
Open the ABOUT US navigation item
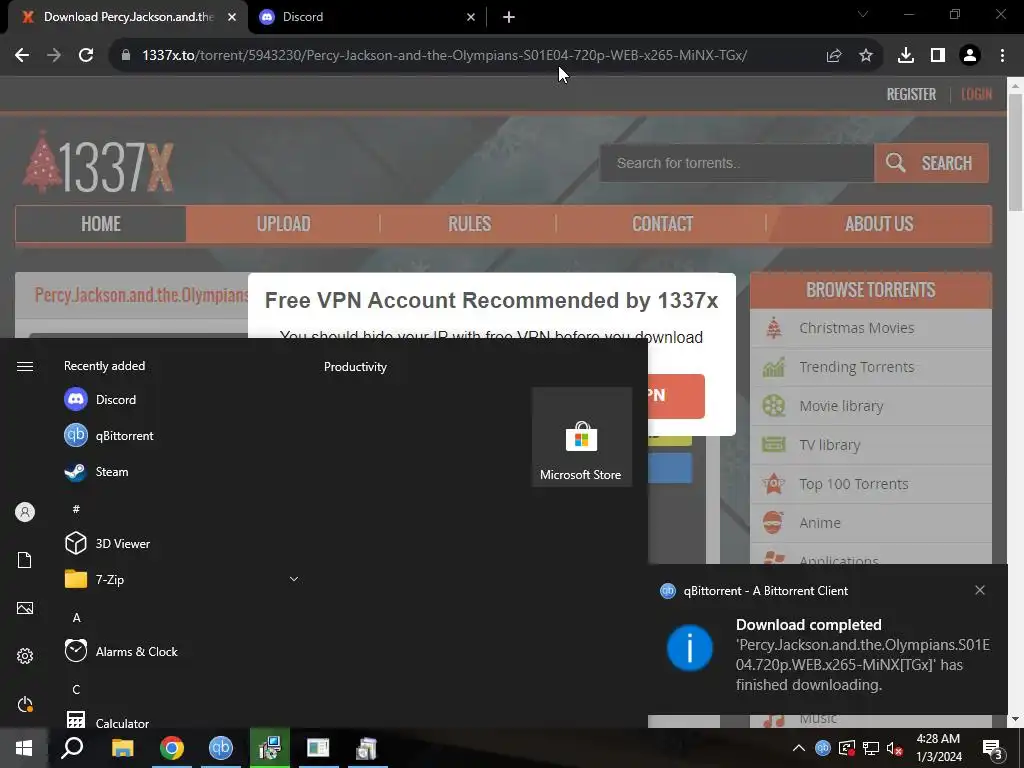point(879,224)
